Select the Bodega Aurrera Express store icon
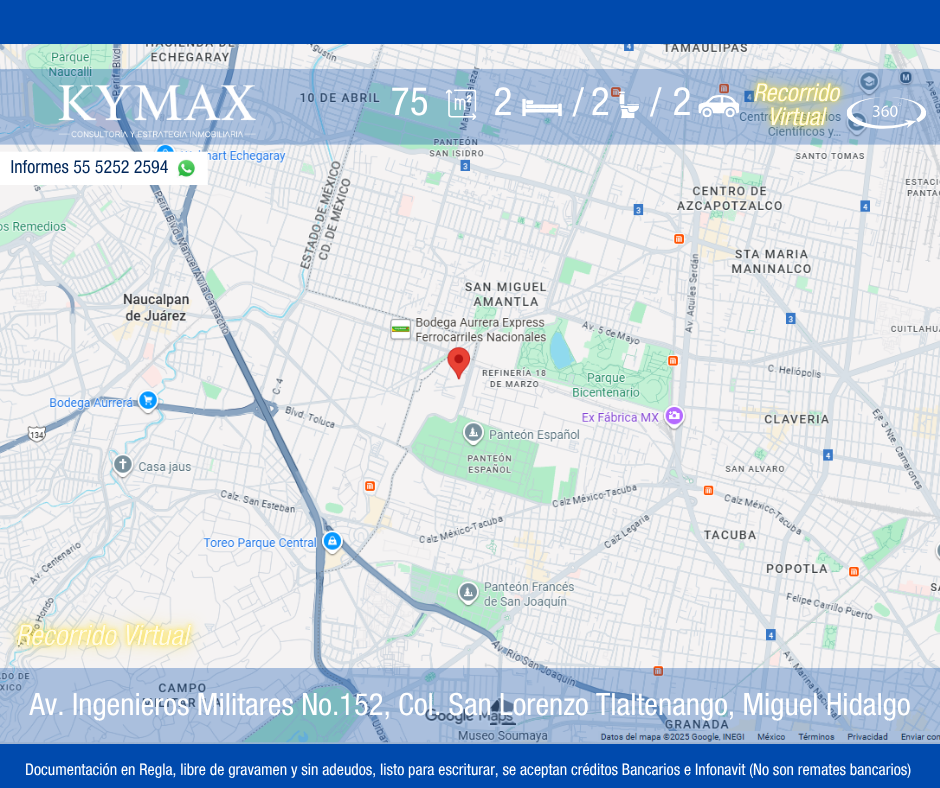The image size is (940, 788). 401,329
